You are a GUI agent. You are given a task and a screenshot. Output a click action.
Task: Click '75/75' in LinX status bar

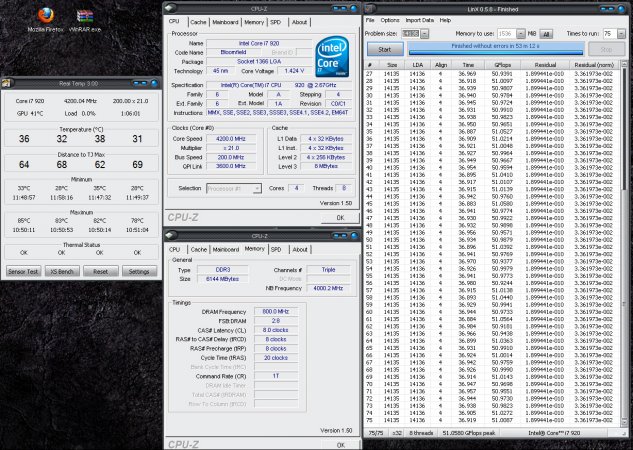point(375,433)
